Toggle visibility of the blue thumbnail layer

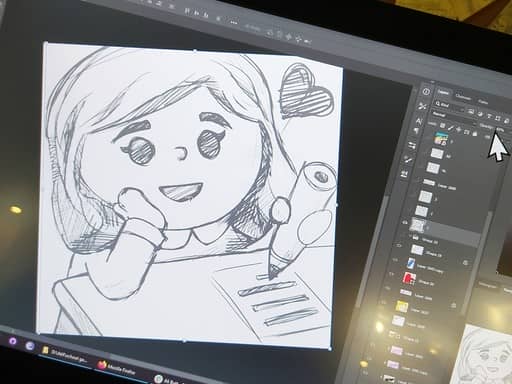(x=395, y=260)
